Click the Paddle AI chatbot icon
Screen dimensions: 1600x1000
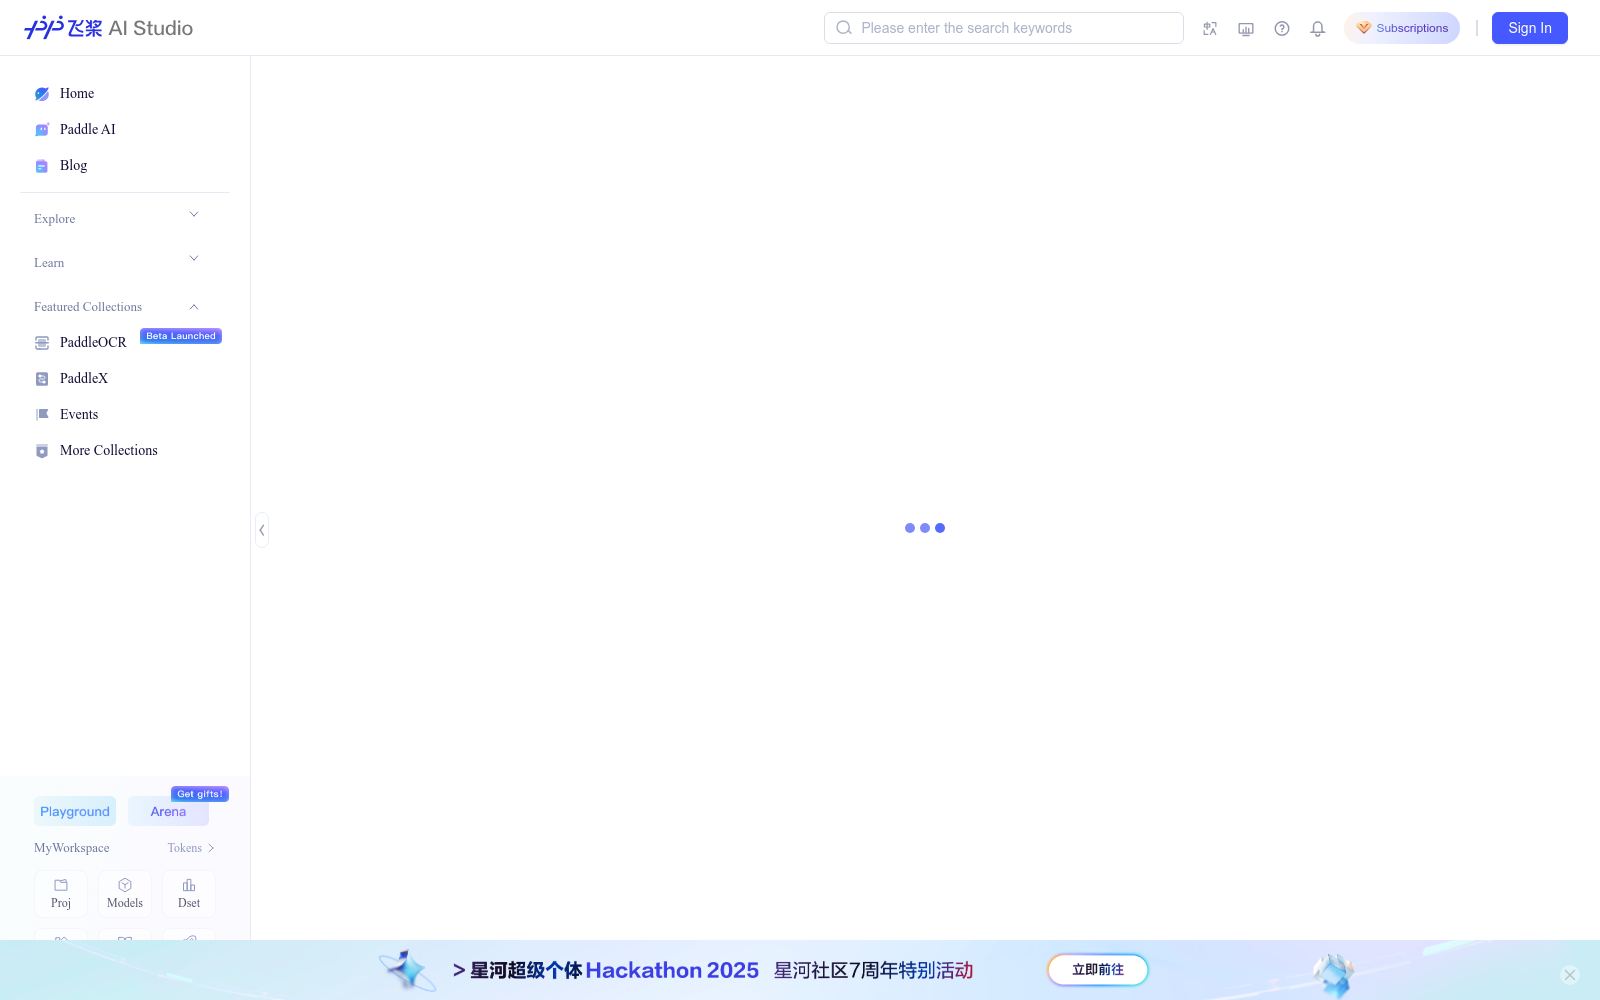42,130
